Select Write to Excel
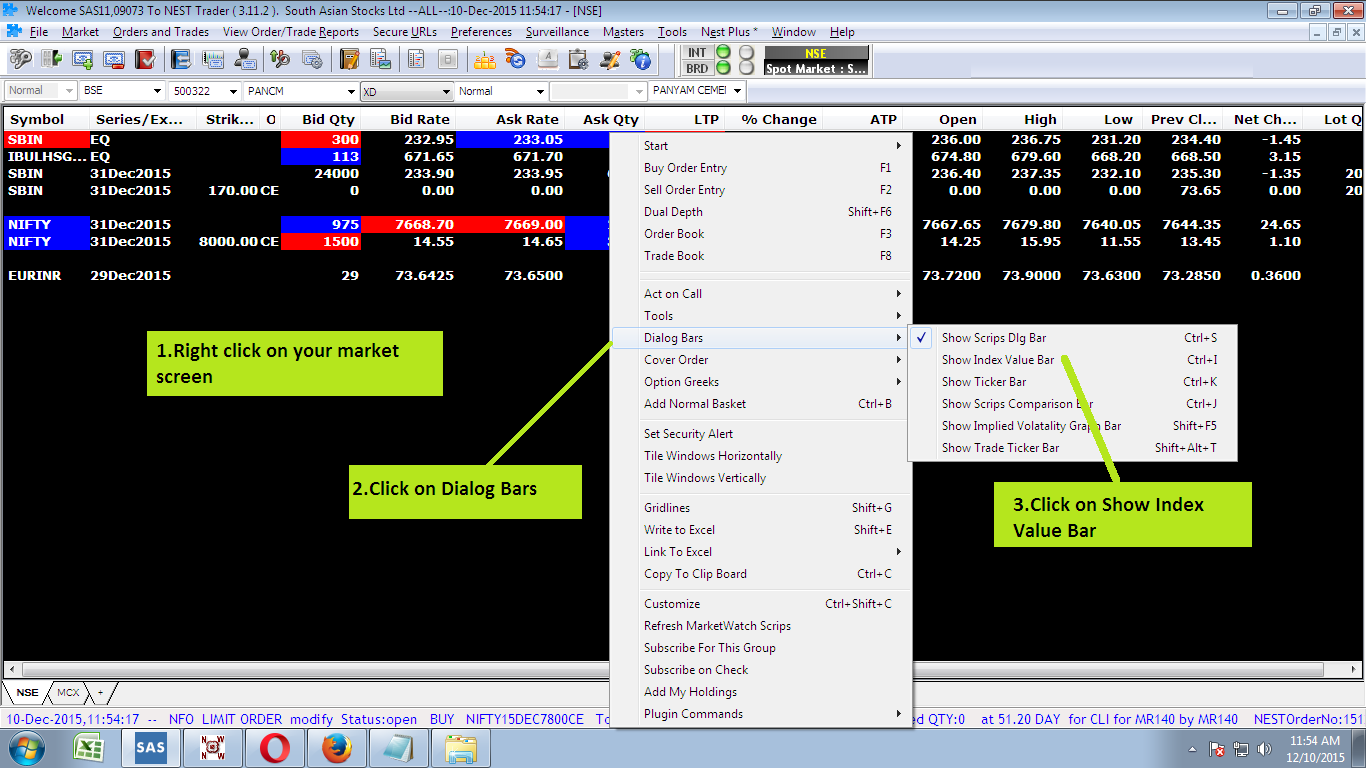 pos(761,530)
